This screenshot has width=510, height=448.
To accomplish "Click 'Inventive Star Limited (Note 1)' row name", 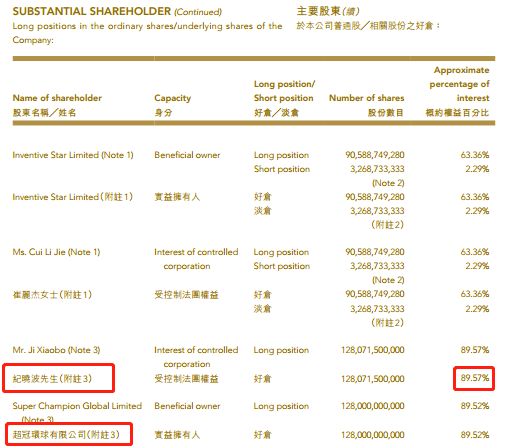I will (x=73, y=155).
